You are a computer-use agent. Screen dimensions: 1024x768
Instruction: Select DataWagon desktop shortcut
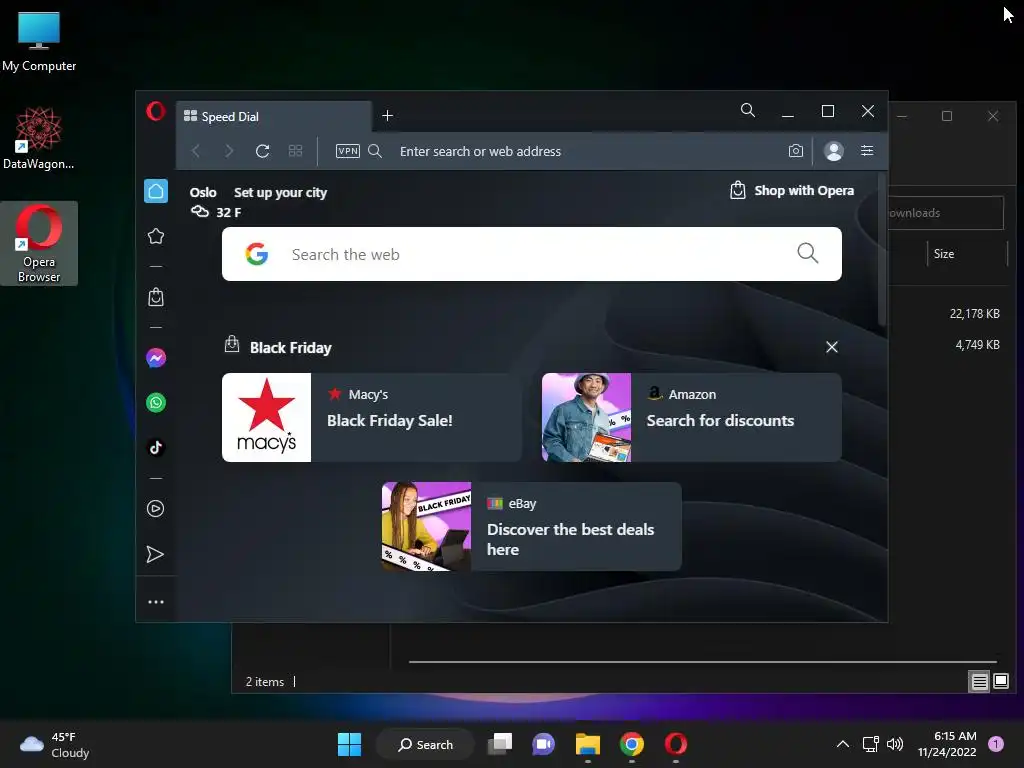tap(39, 138)
